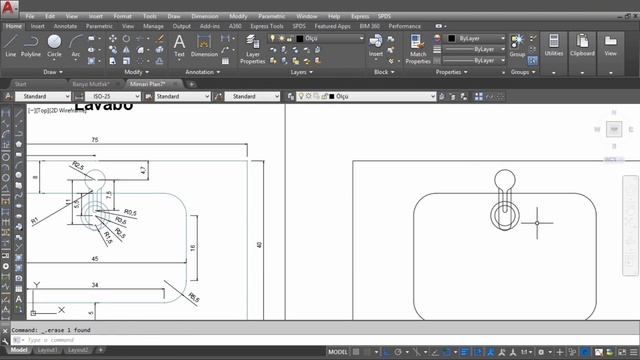The image size is (640, 360).
Task: Expand the Modify panel
Action: click(136, 72)
